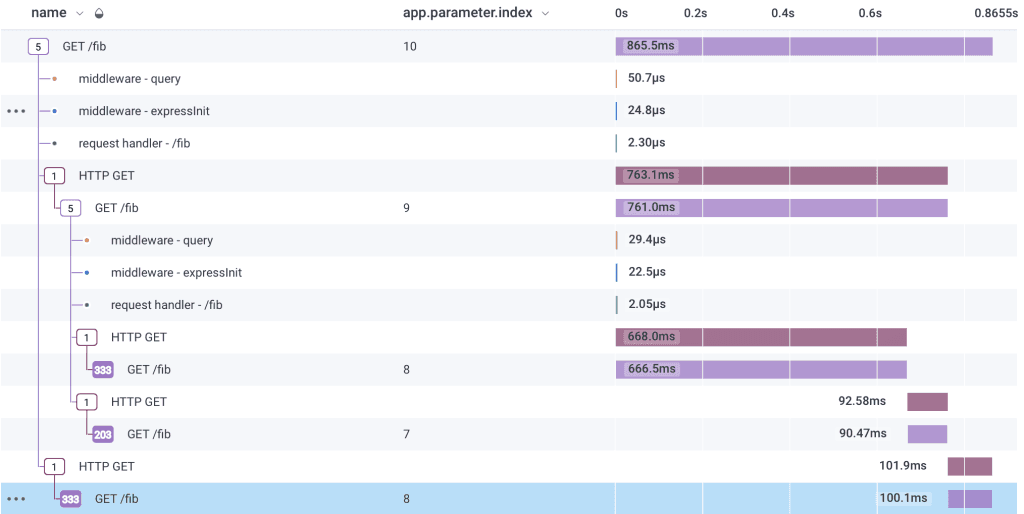Collapse the root GET /fib span with badge 5

click(38, 47)
